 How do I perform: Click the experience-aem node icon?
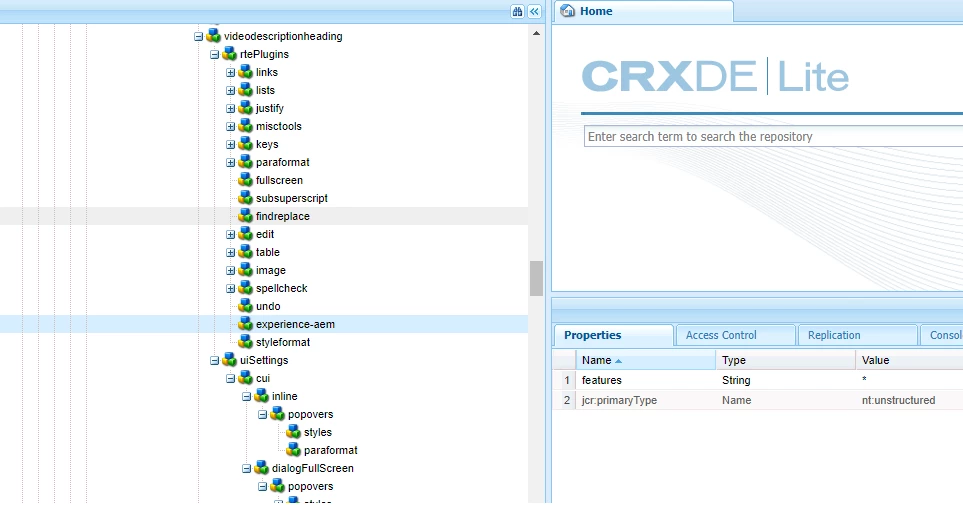click(246, 324)
